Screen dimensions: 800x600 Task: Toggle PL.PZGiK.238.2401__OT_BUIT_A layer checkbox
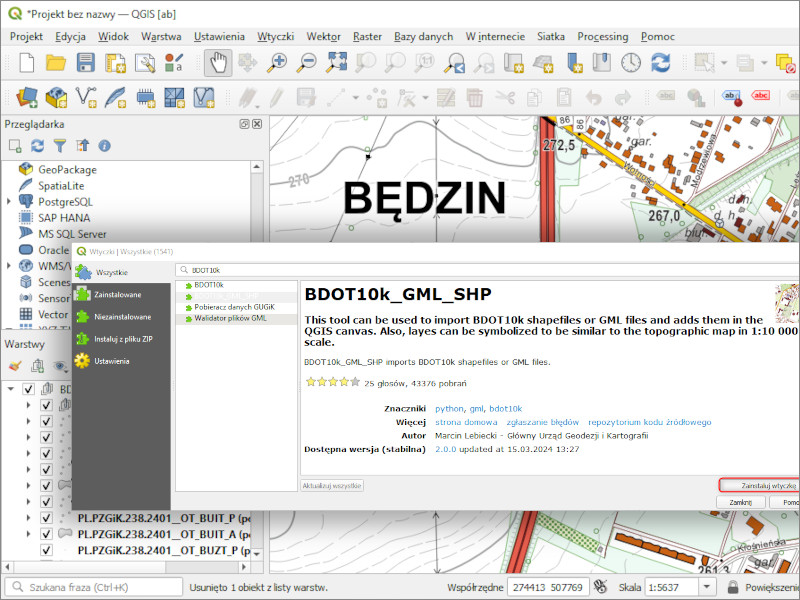46,534
